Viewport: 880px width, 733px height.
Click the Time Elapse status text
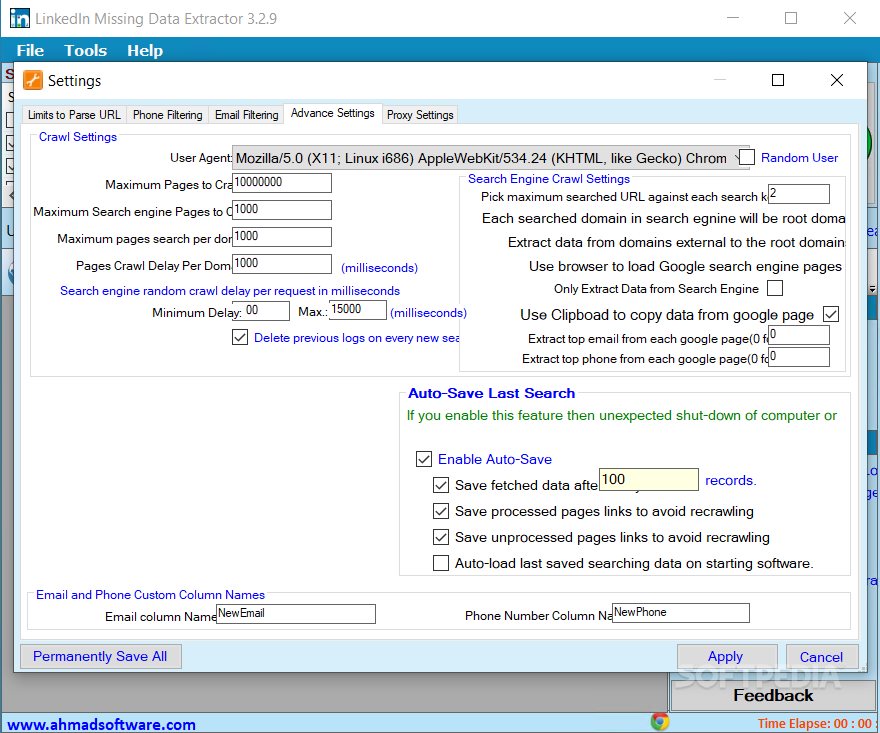[815, 723]
